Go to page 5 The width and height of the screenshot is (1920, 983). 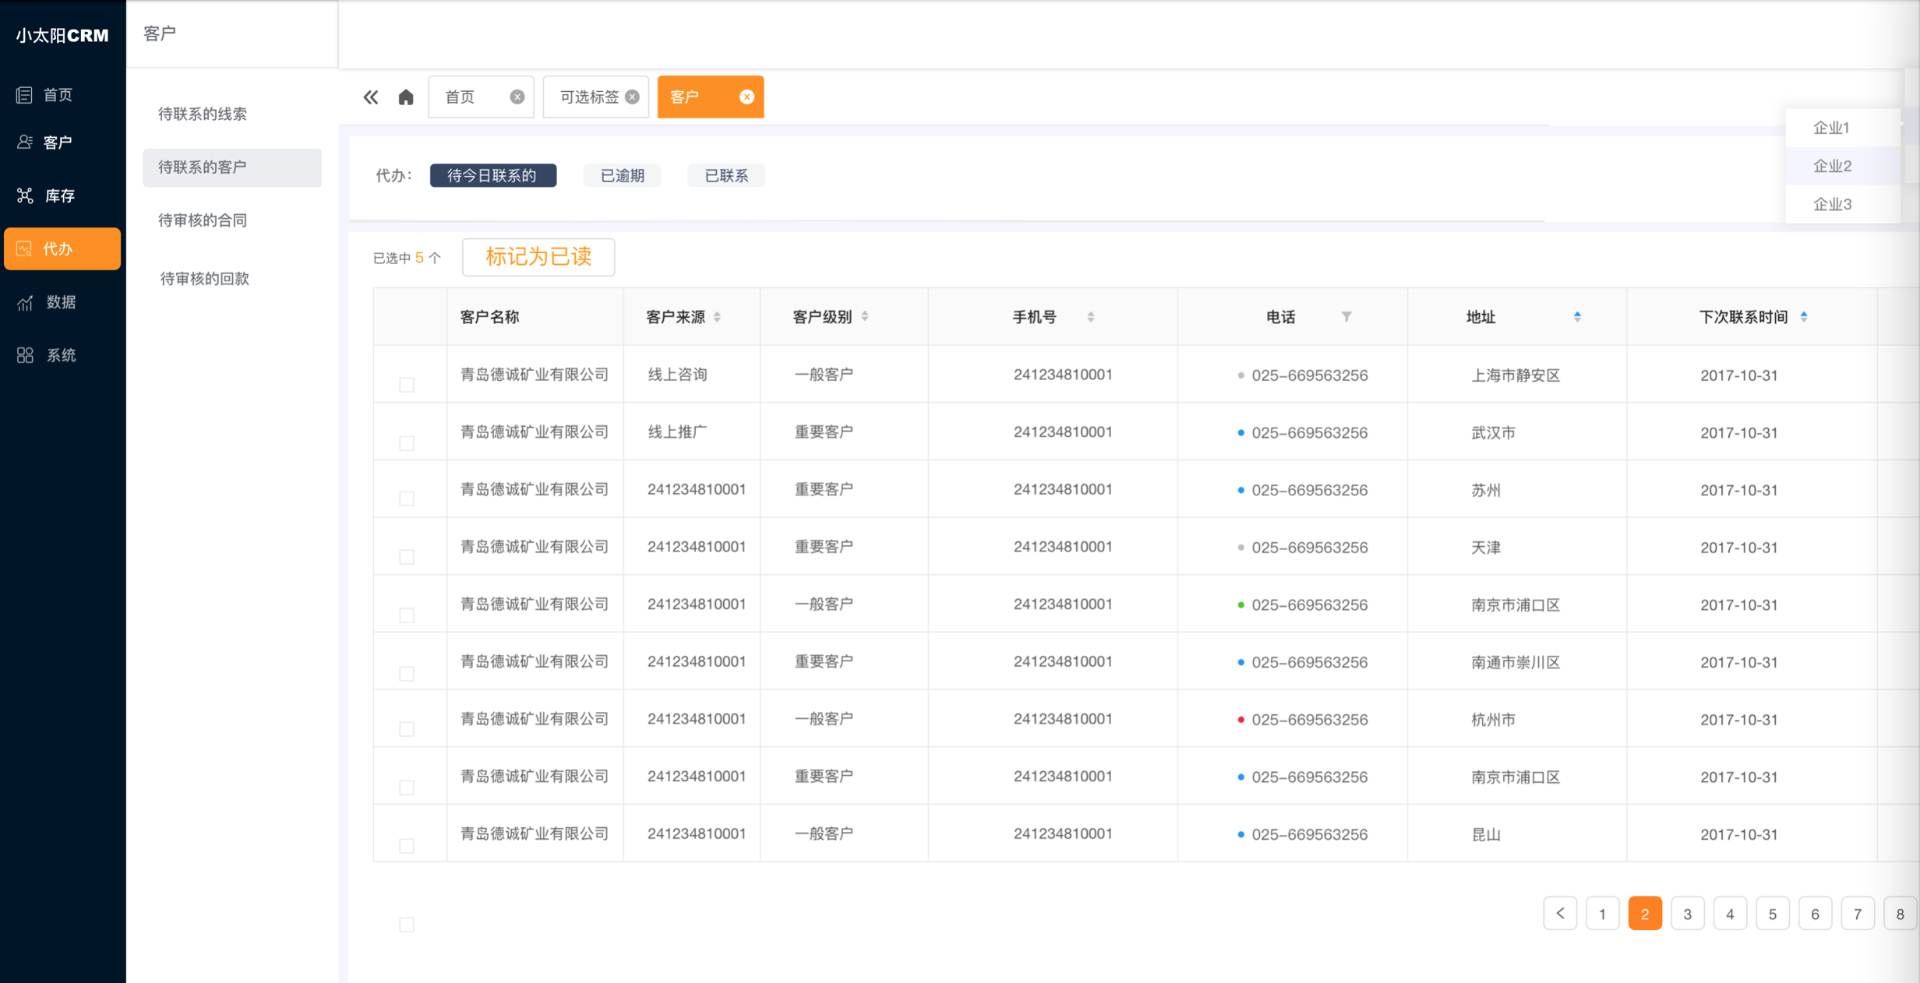click(x=1773, y=913)
